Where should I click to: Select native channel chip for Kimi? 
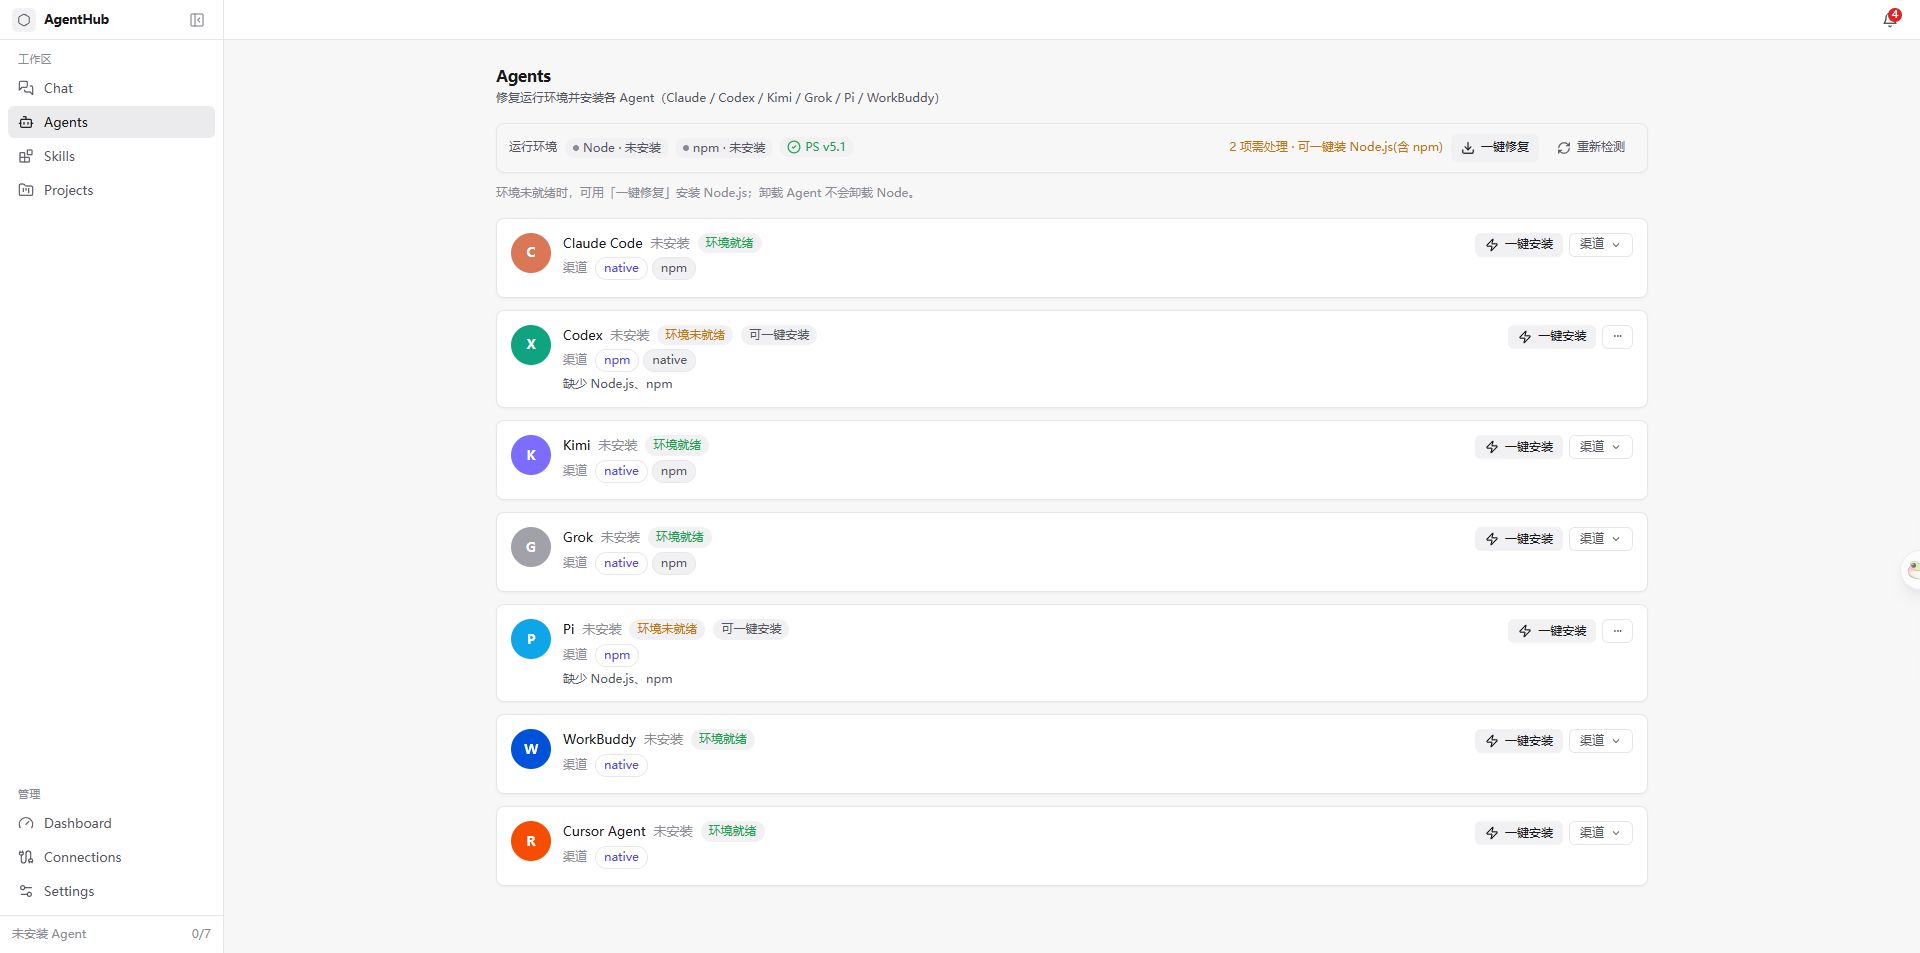click(x=621, y=471)
